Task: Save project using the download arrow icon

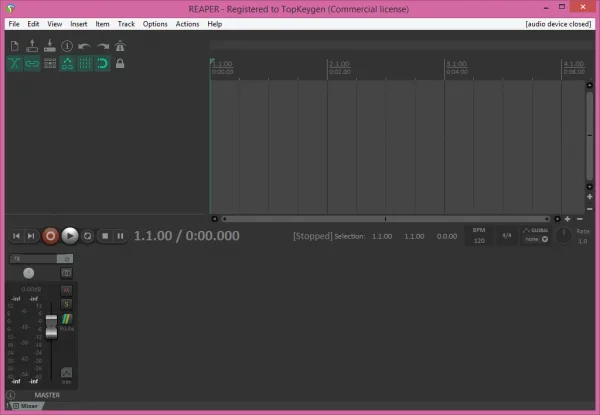Action: pyautogui.click(x=49, y=46)
